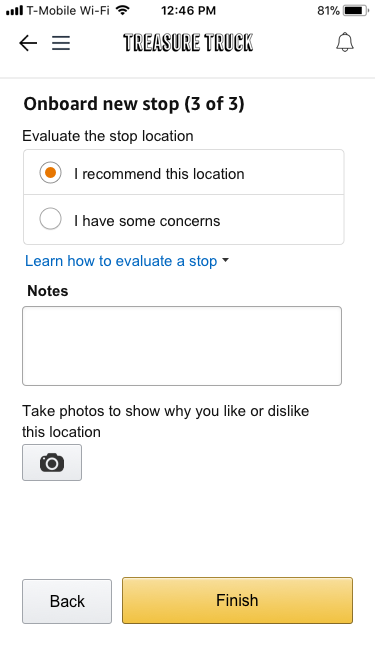Viewport: 375px width, 667px height.
Task: Tap the Wi-Fi status icon
Action: [x=122, y=10]
